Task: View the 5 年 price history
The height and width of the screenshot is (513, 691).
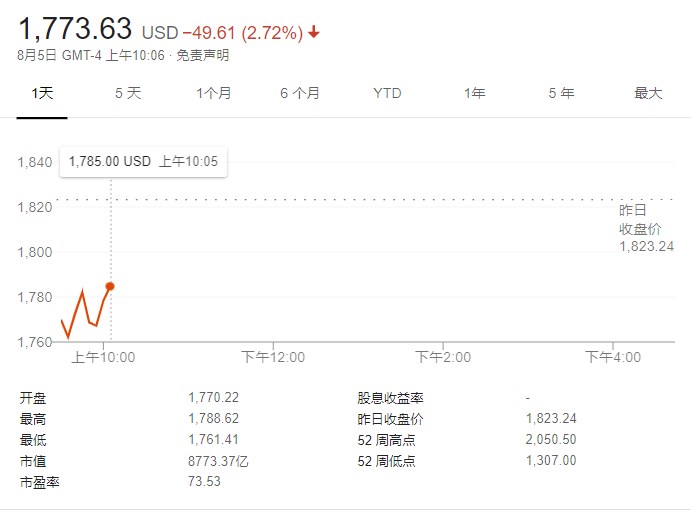Action: click(561, 93)
